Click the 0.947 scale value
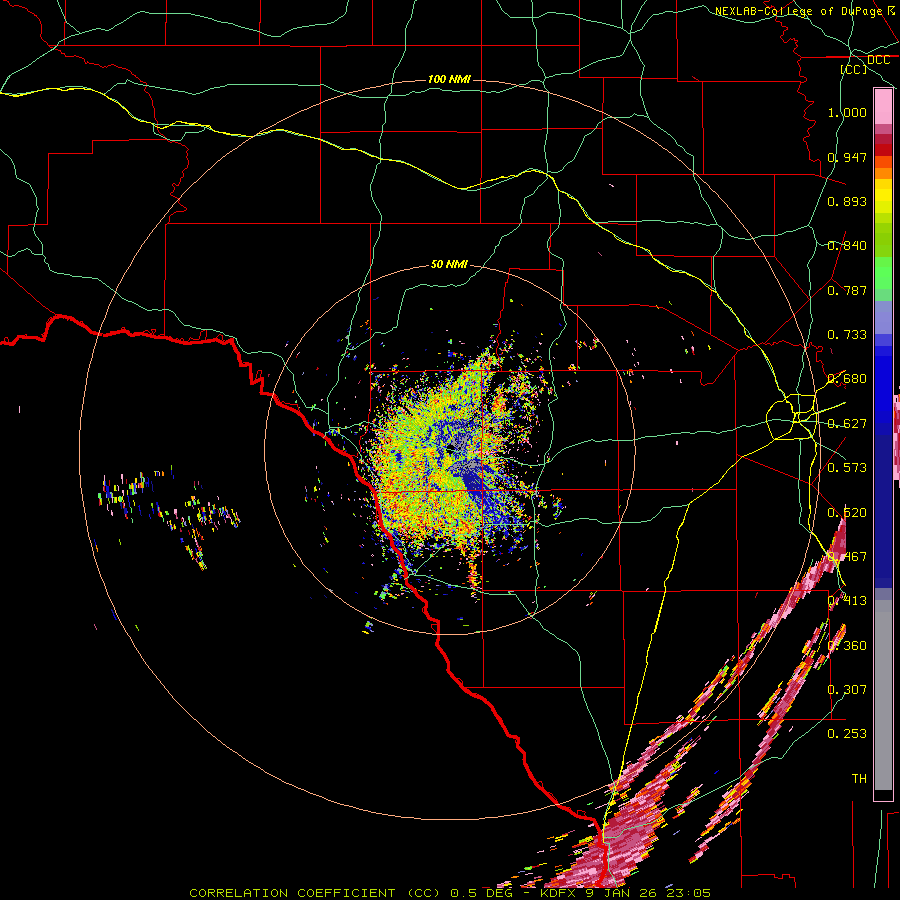Viewport: 900px width, 900px height. 847,157
